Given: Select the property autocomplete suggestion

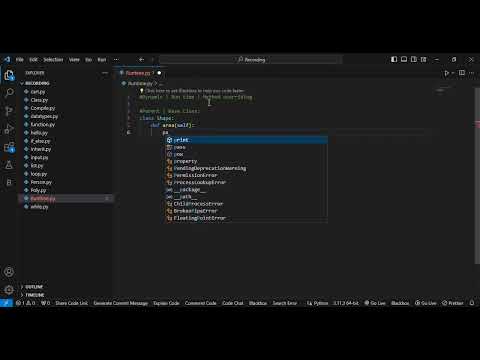Looking at the screenshot, I should (247, 161).
